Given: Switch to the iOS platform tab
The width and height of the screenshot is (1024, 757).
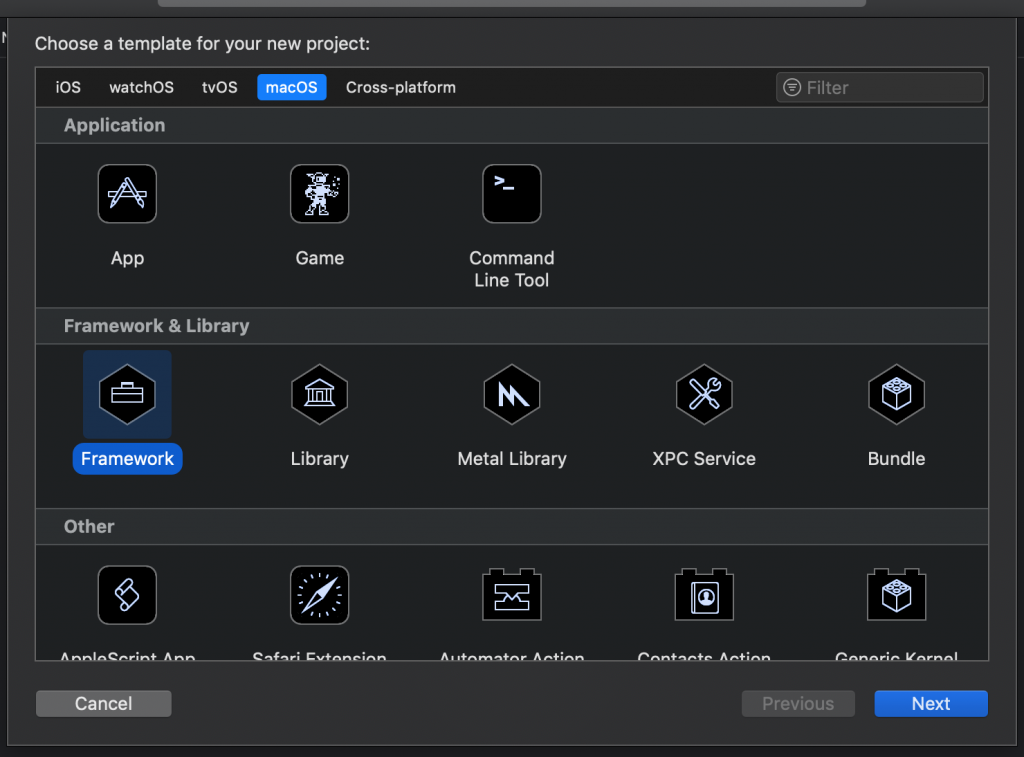Looking at the screenshot, I should point(68,88).
